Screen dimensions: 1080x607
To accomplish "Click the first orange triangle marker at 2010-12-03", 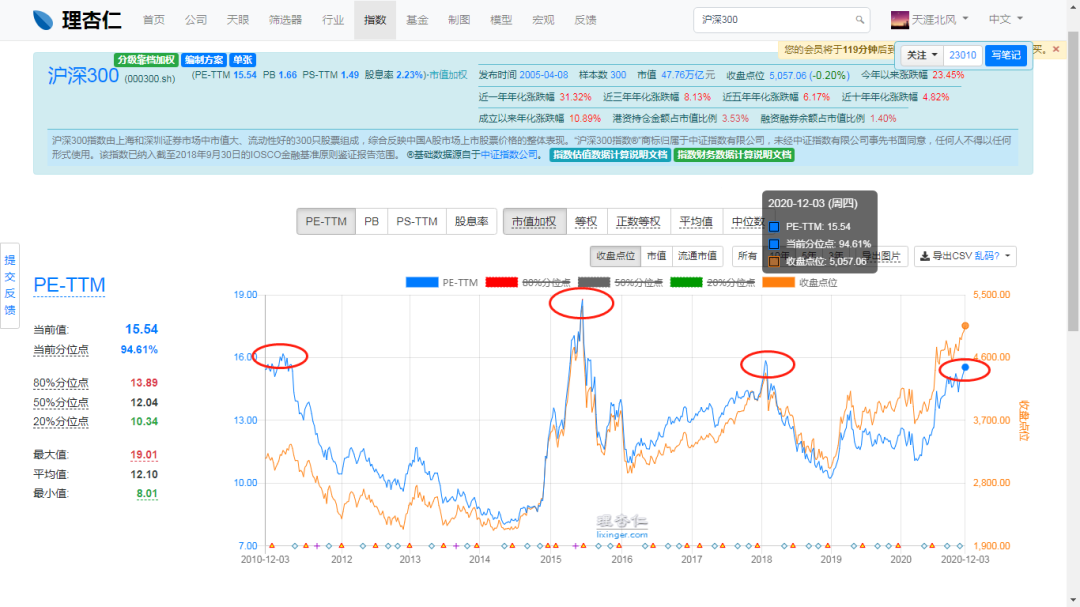I will [x=271, y=546].
